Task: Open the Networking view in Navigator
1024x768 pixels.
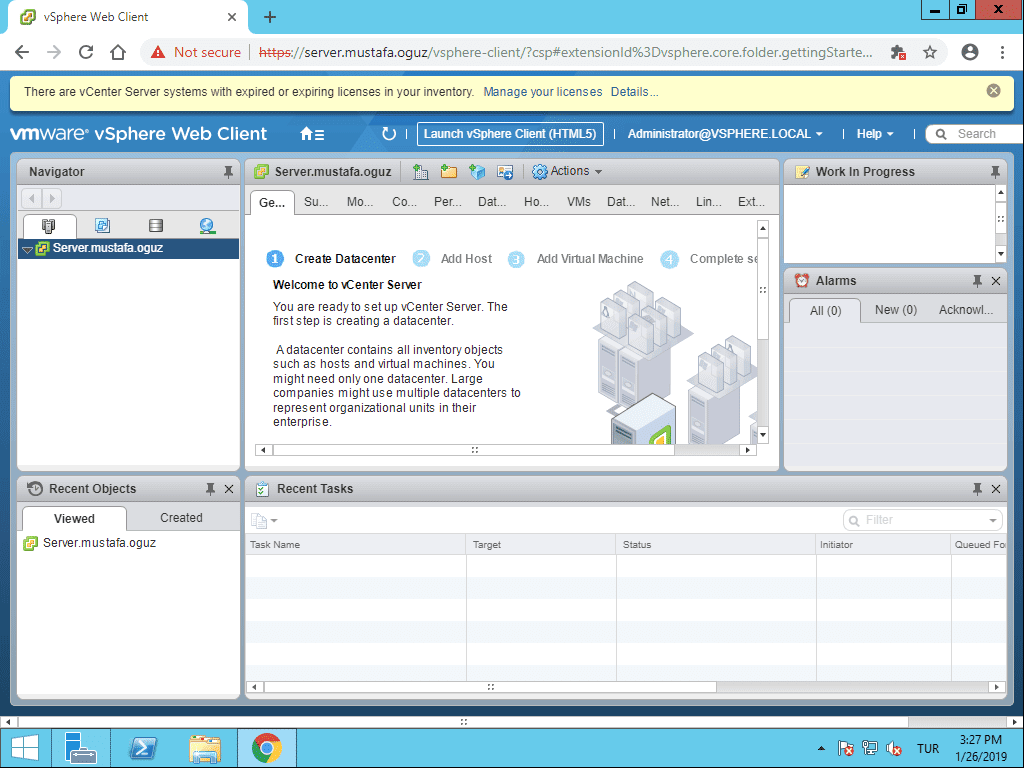Action: (x=206, y=225)
